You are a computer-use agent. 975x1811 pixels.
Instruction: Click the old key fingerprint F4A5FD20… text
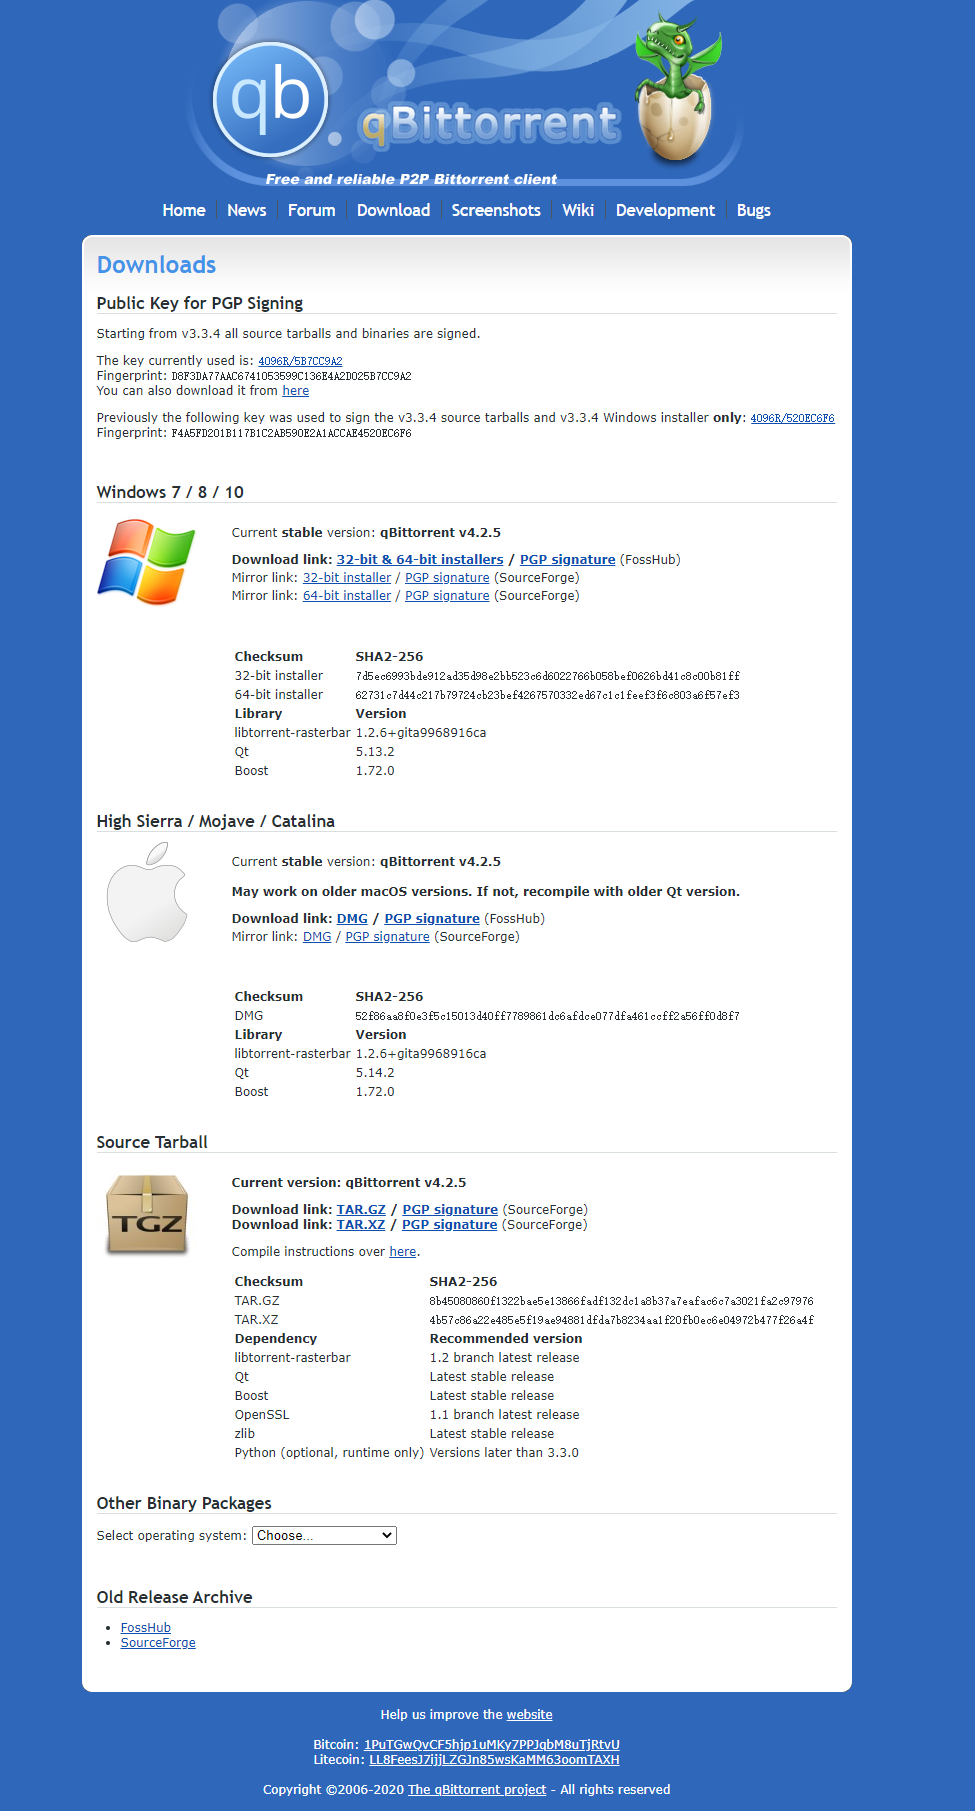click(291, 433)
